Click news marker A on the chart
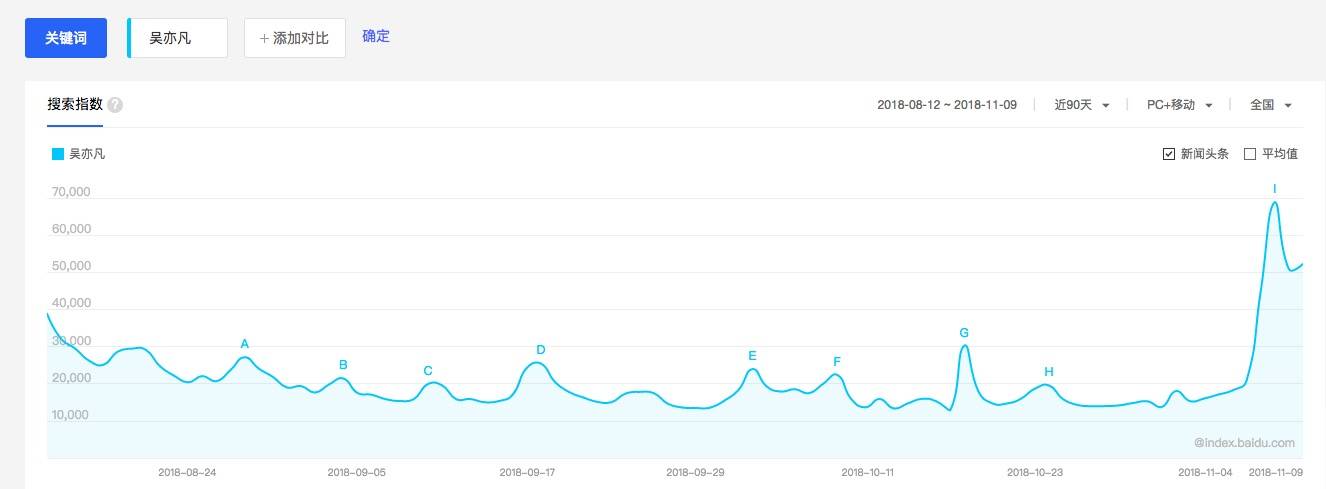1326x489 pixels. (245, 344)
